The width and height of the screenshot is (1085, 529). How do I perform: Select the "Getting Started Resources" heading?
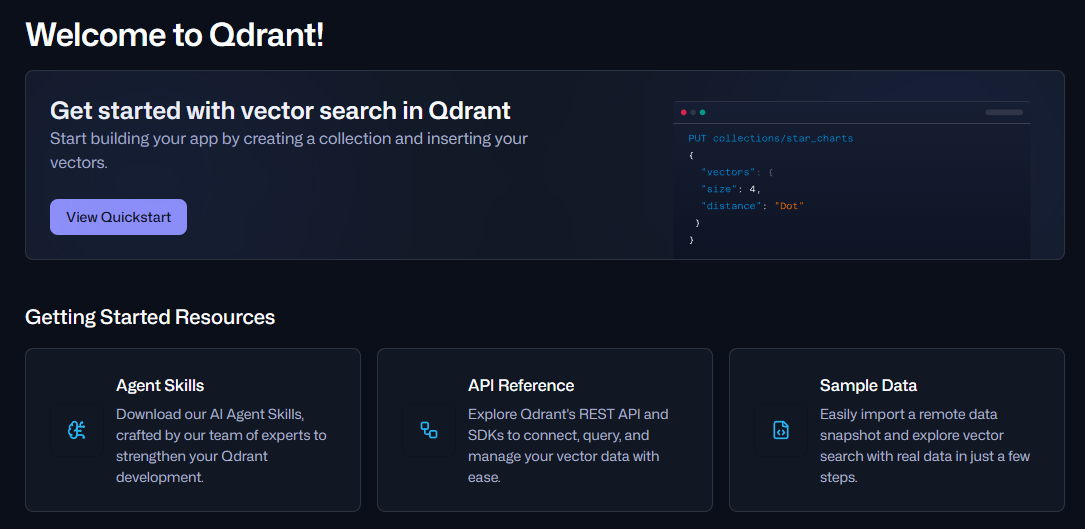pyautogui.click(x=150, y=317)
